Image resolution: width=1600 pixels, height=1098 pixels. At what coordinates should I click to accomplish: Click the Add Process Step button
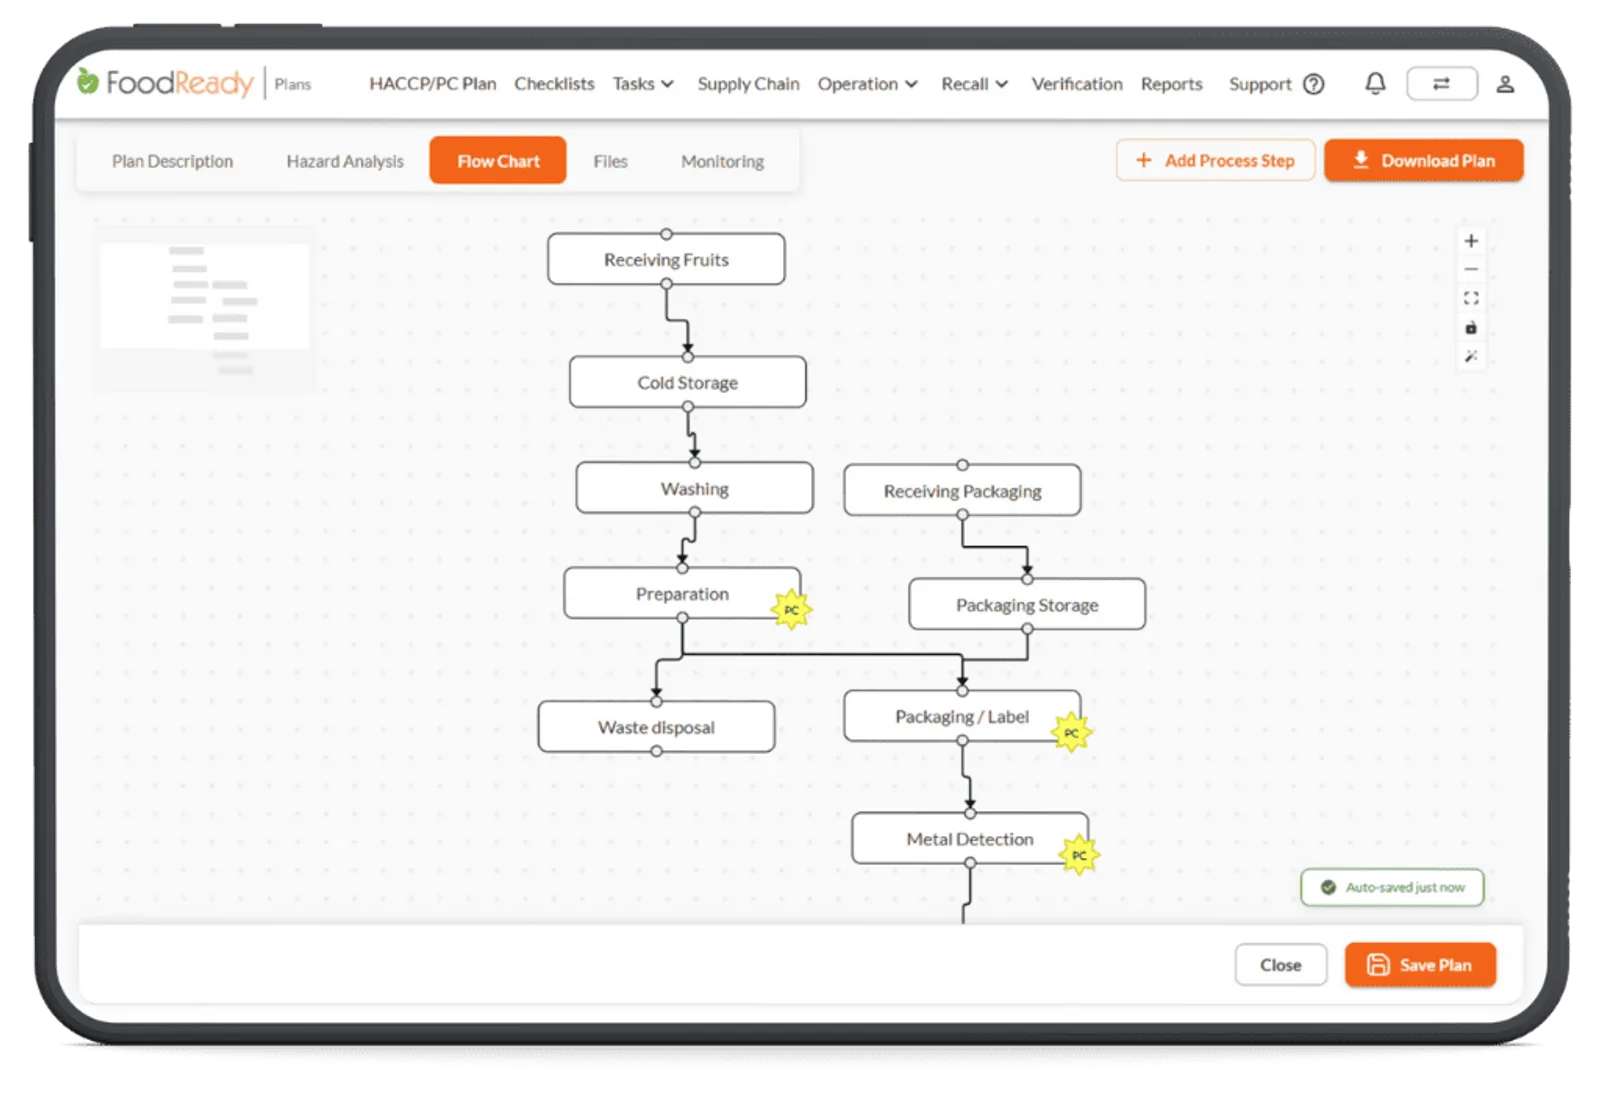[x=1215, y=160]
